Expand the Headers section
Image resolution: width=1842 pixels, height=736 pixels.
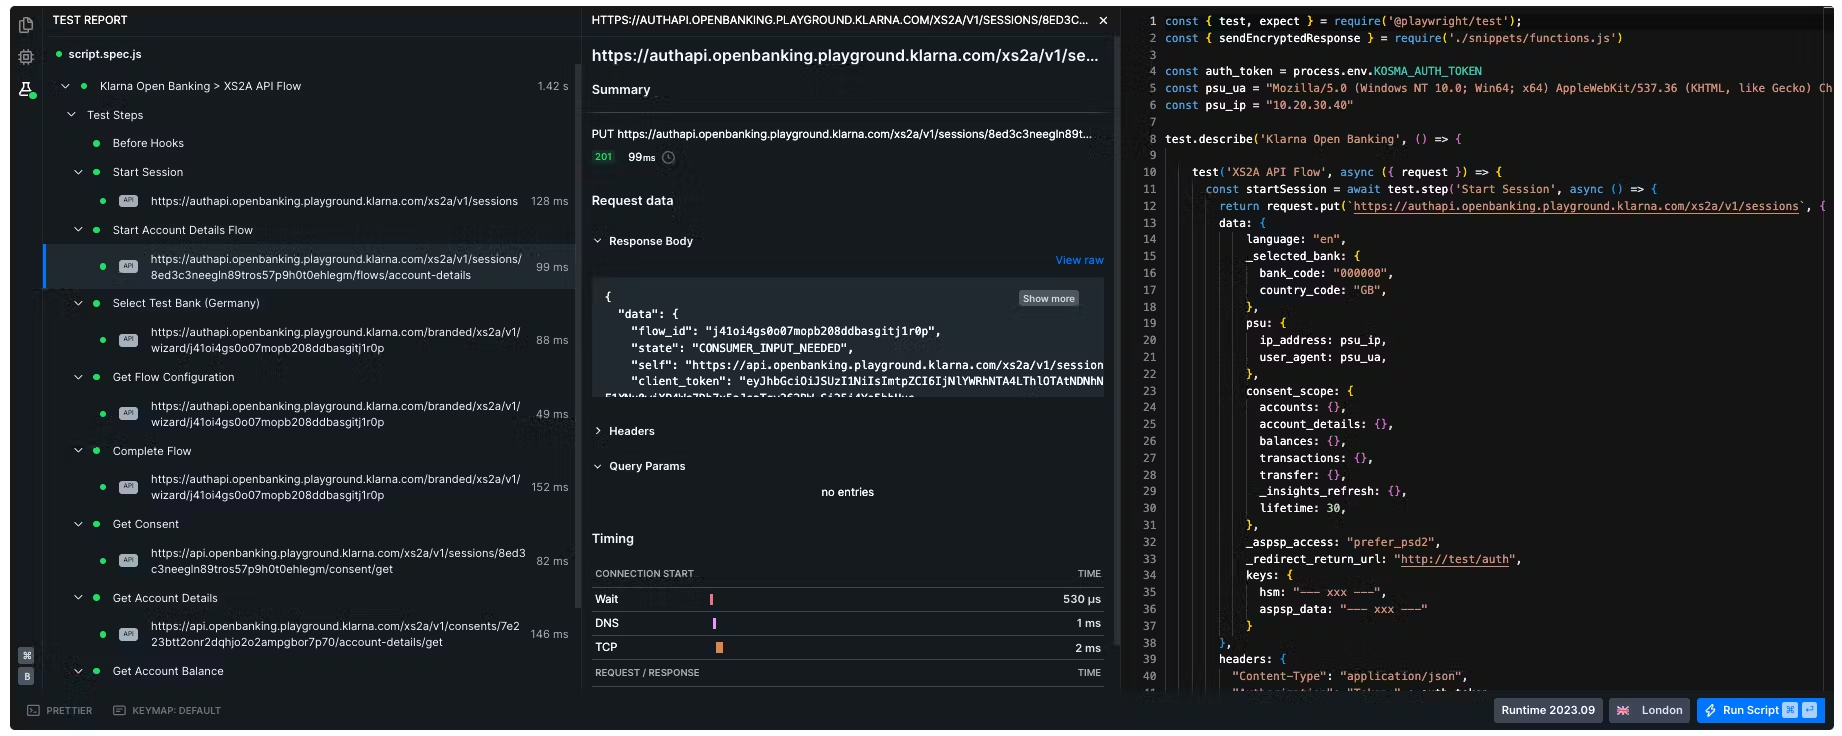[598, 431]
